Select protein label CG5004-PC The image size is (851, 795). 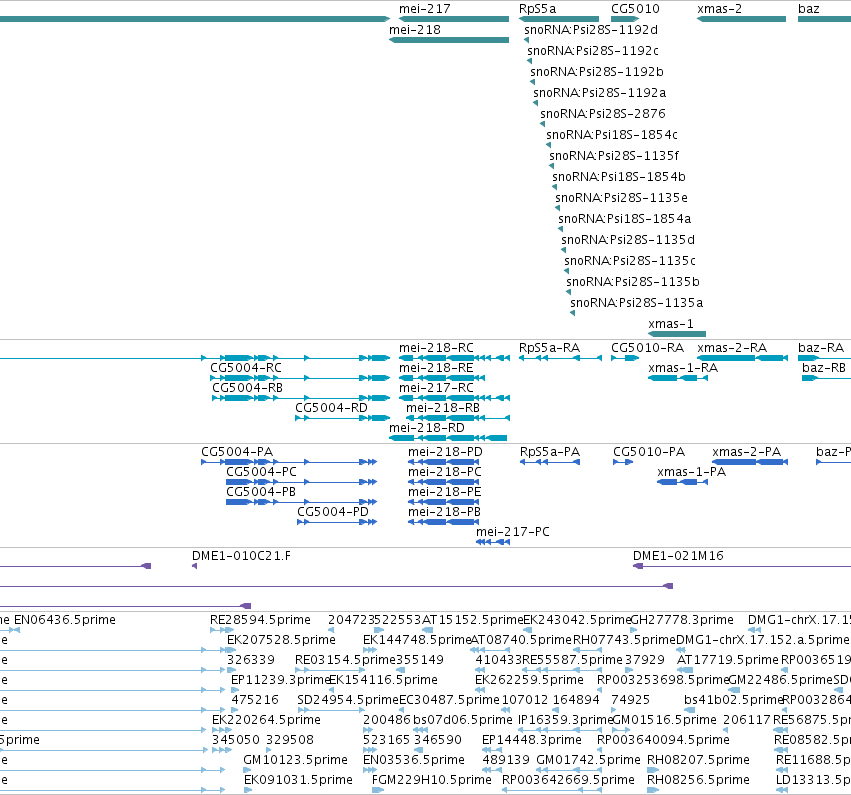(262, 472)
